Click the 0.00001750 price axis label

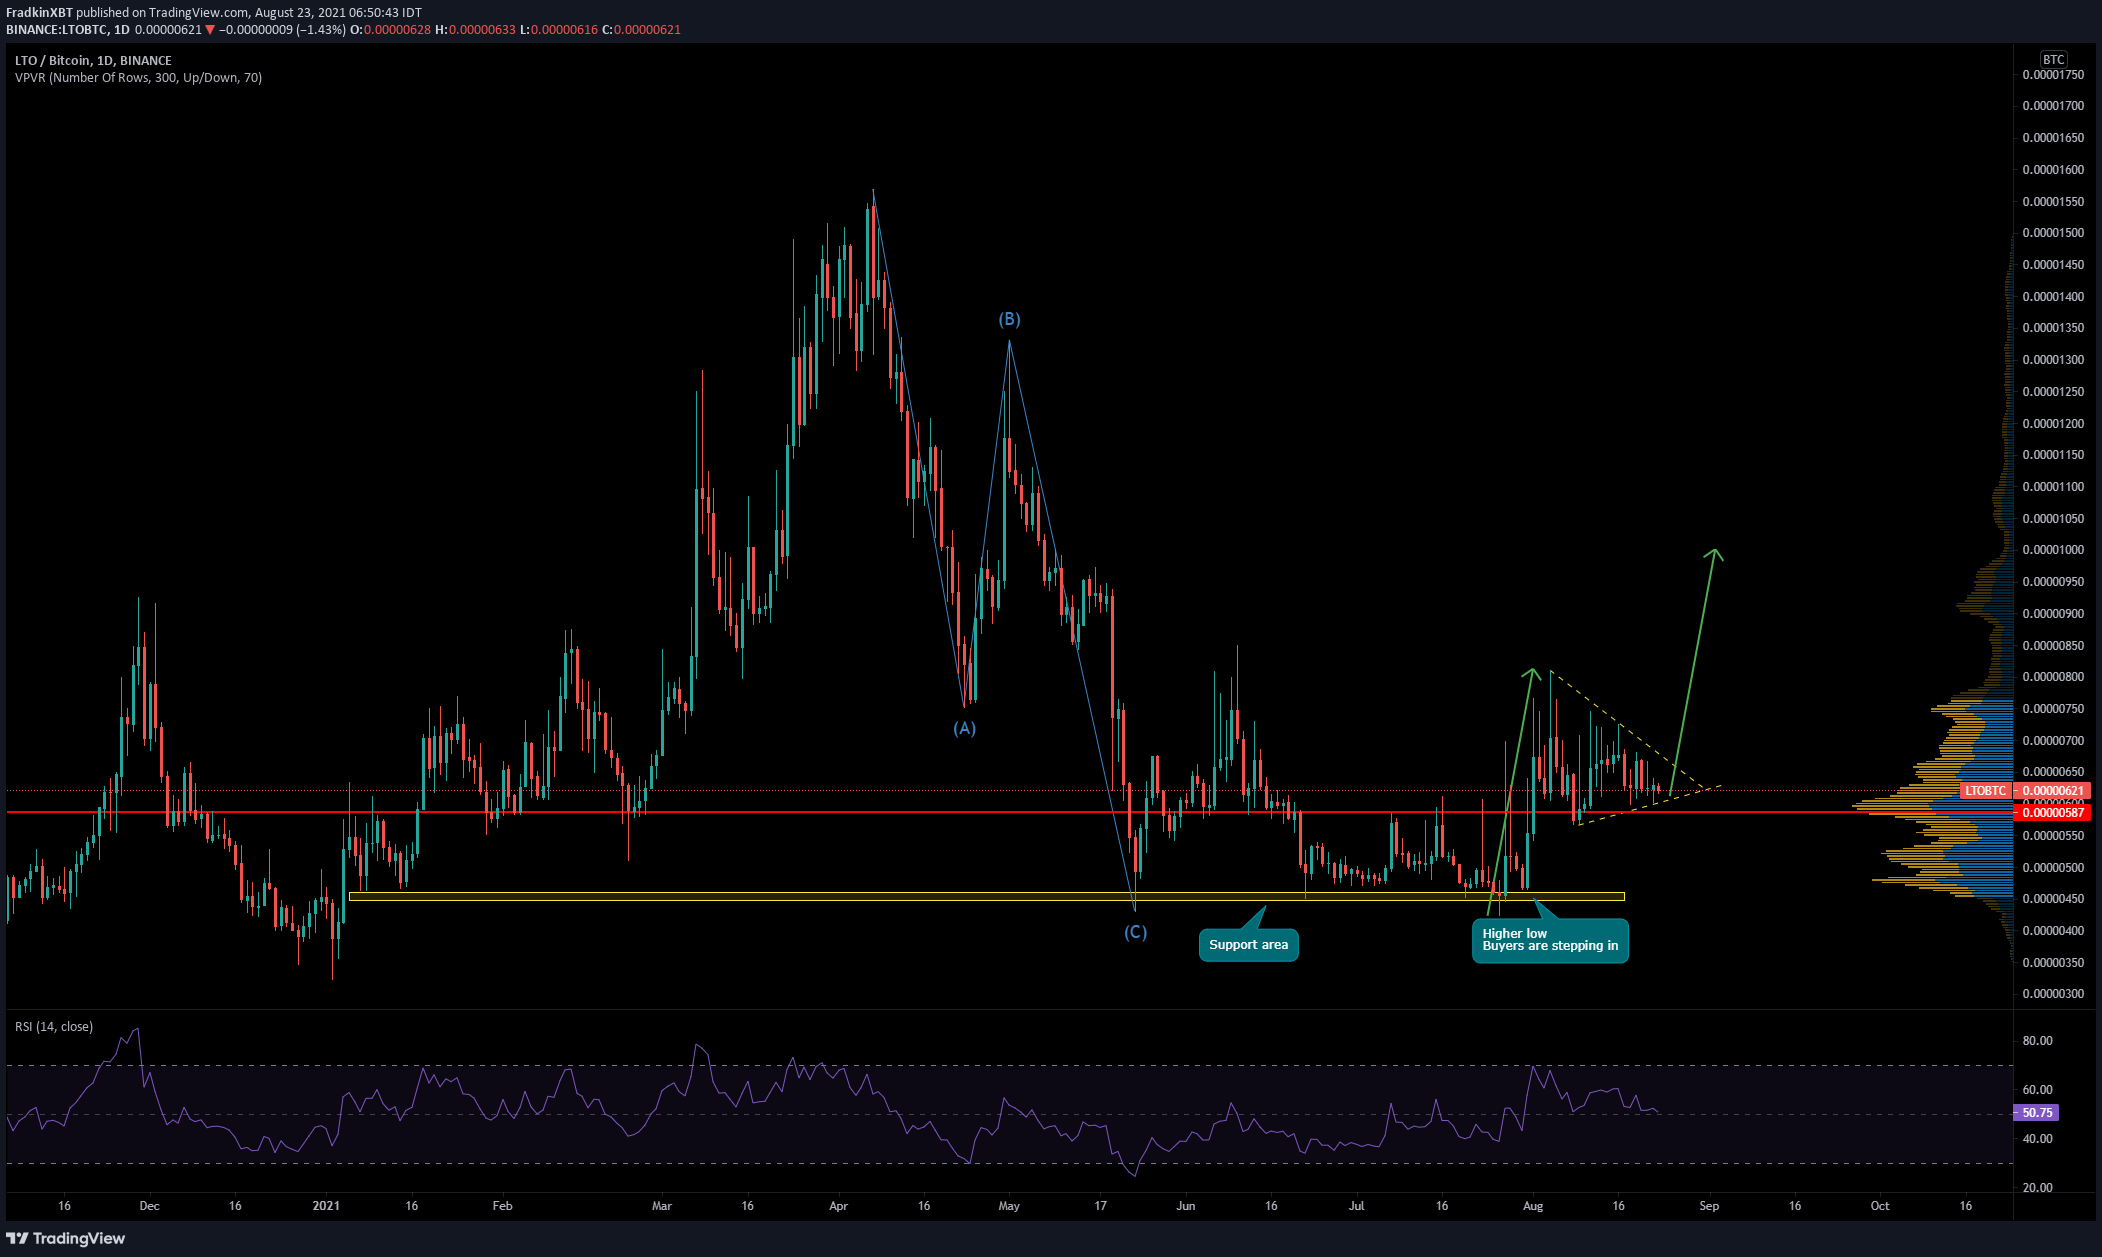(x=2053, y=75)
